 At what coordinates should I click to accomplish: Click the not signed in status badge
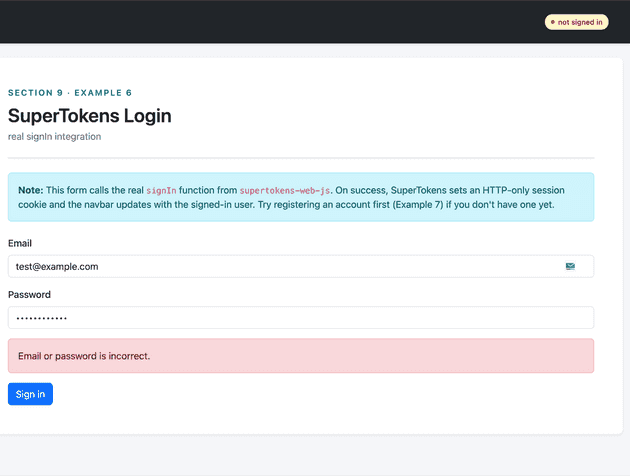(577, 22)
